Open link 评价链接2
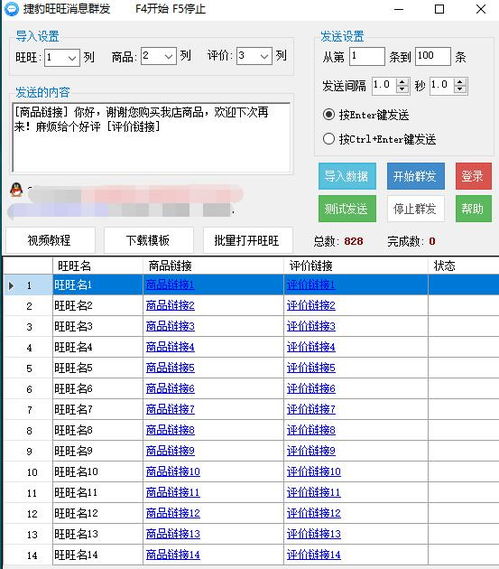This screenshot has height=569, width=499. click(311, 306)
